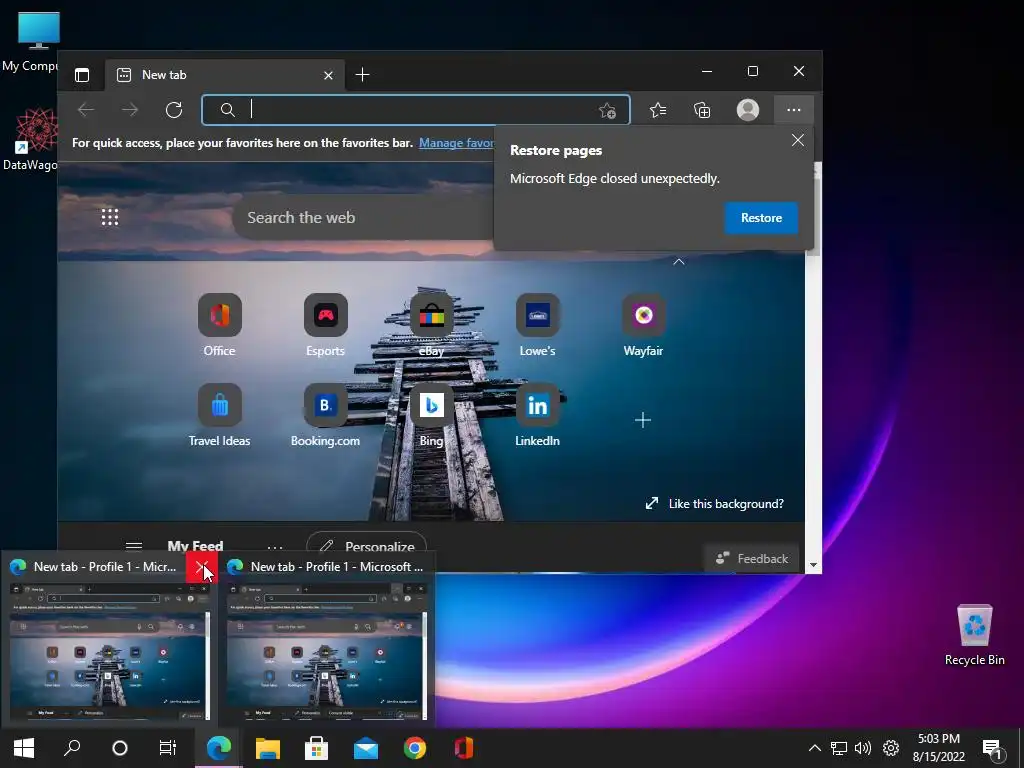Image resolution: width=1024 pixels, height=768 pixels.
Task: Click the Edge taskbar icon
Action: pos(219,748)
